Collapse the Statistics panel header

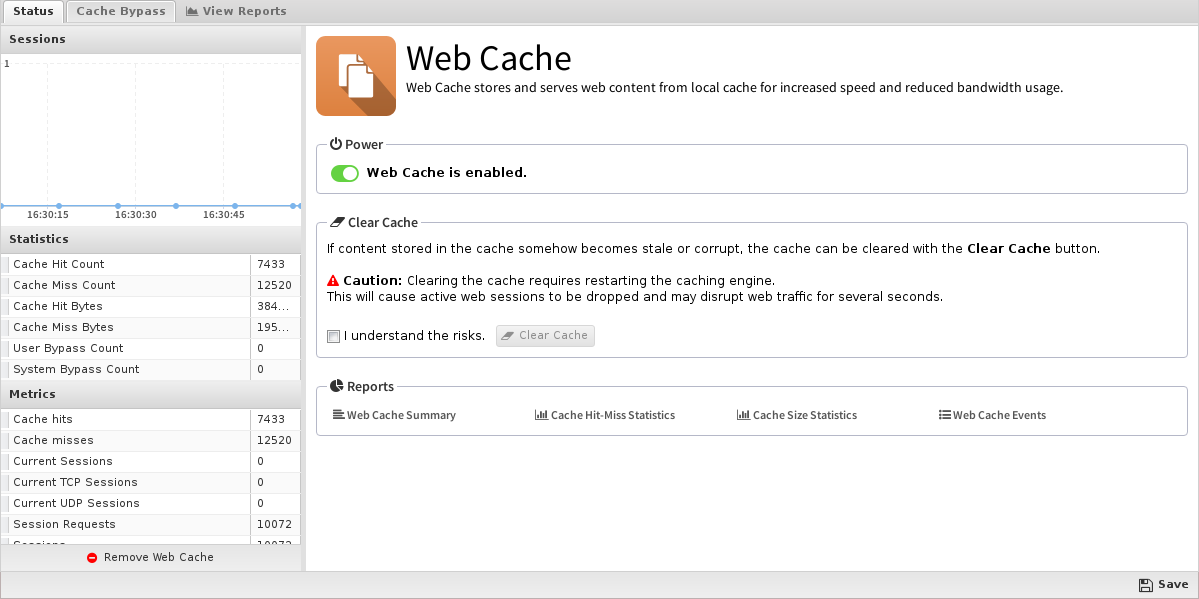(151, 239)
